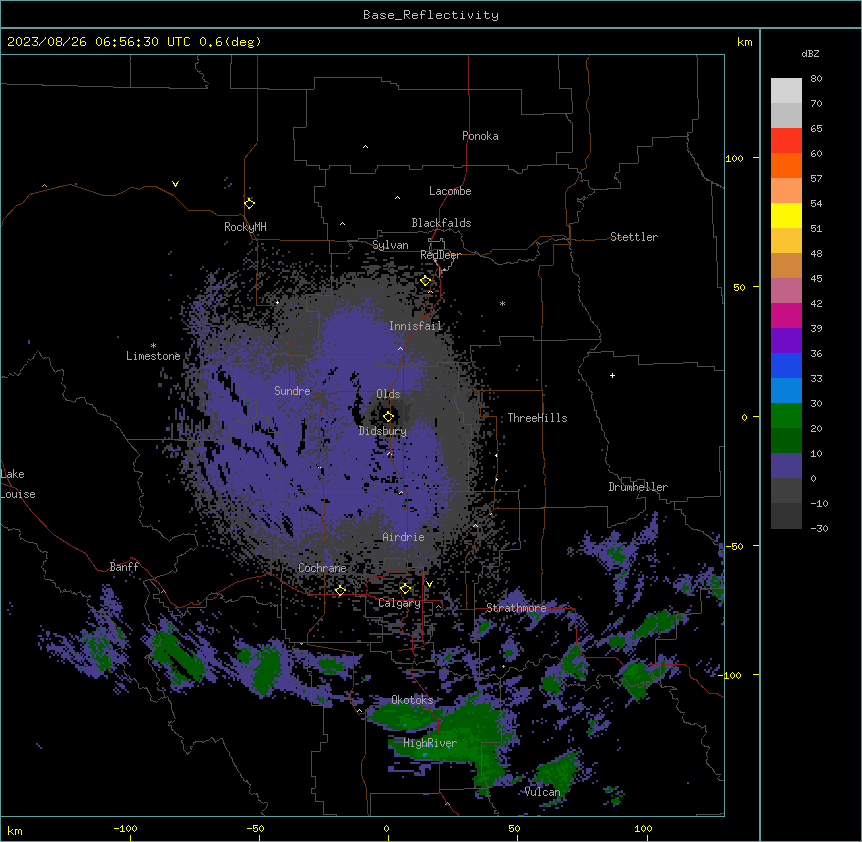
Task: Click the Drumheller city label
Action: pos(638,487)
